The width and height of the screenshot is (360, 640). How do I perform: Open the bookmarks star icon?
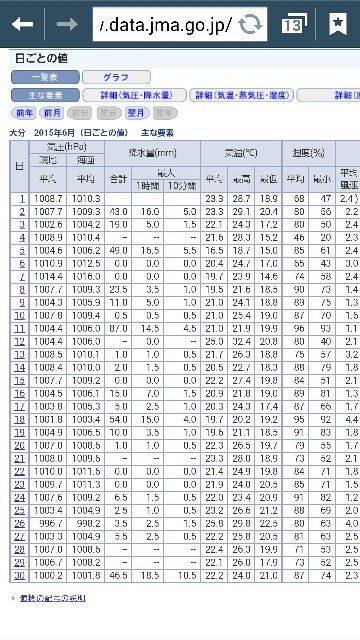tap(338, 24)
